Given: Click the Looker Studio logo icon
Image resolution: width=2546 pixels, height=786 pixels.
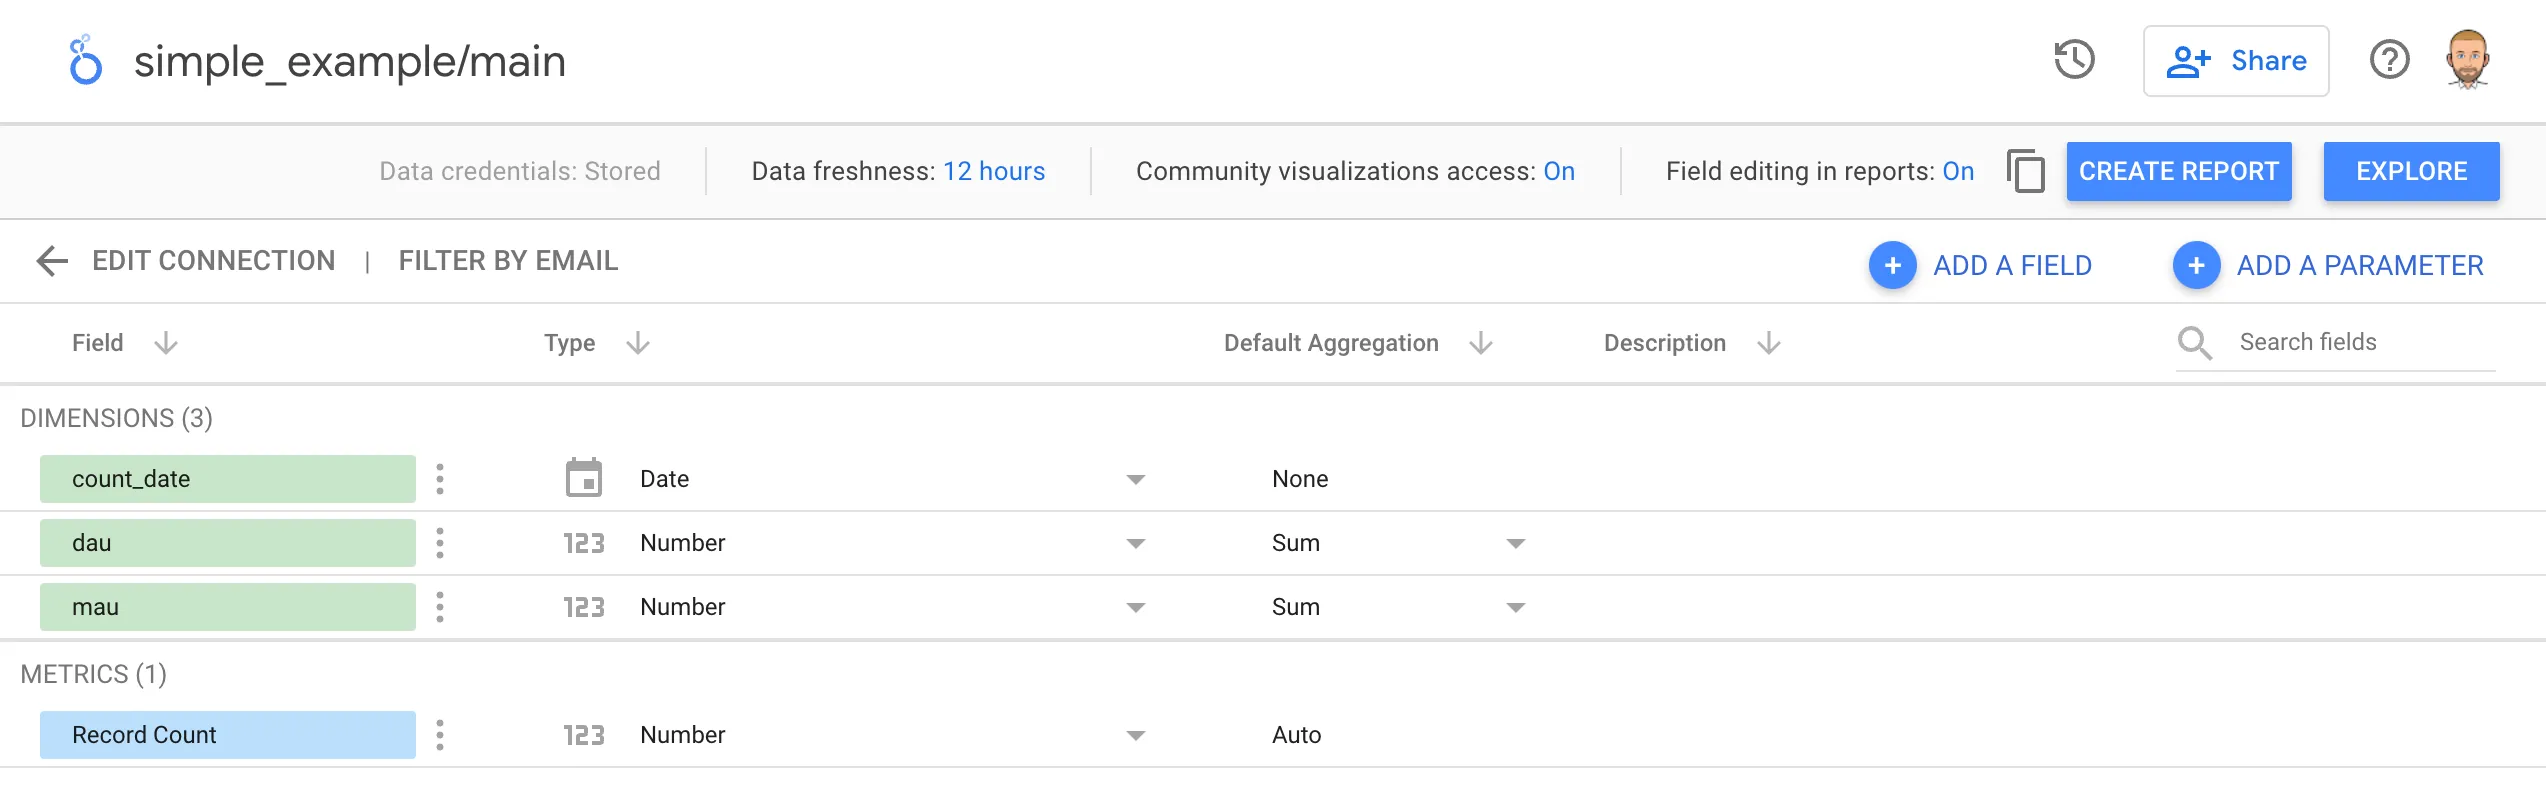Looking at the screenshot, I should tap(85, 61).
